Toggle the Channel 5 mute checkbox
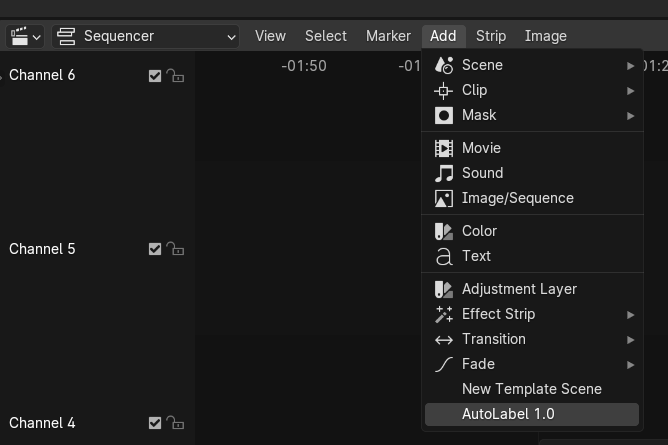Screen dimensions: 668x445 155,249
